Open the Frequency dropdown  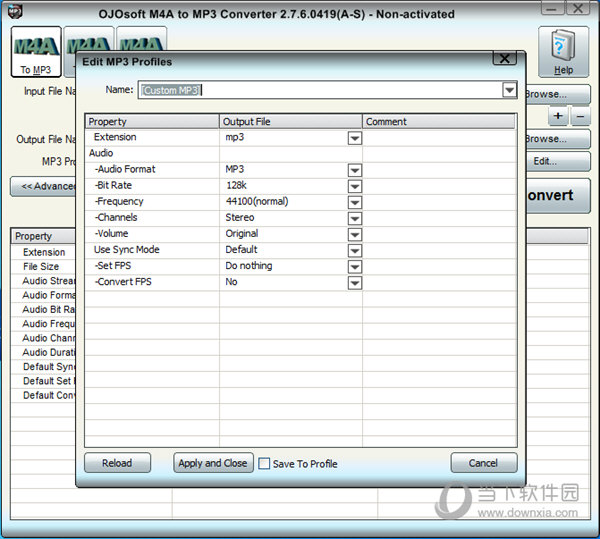tap(355, 202)
